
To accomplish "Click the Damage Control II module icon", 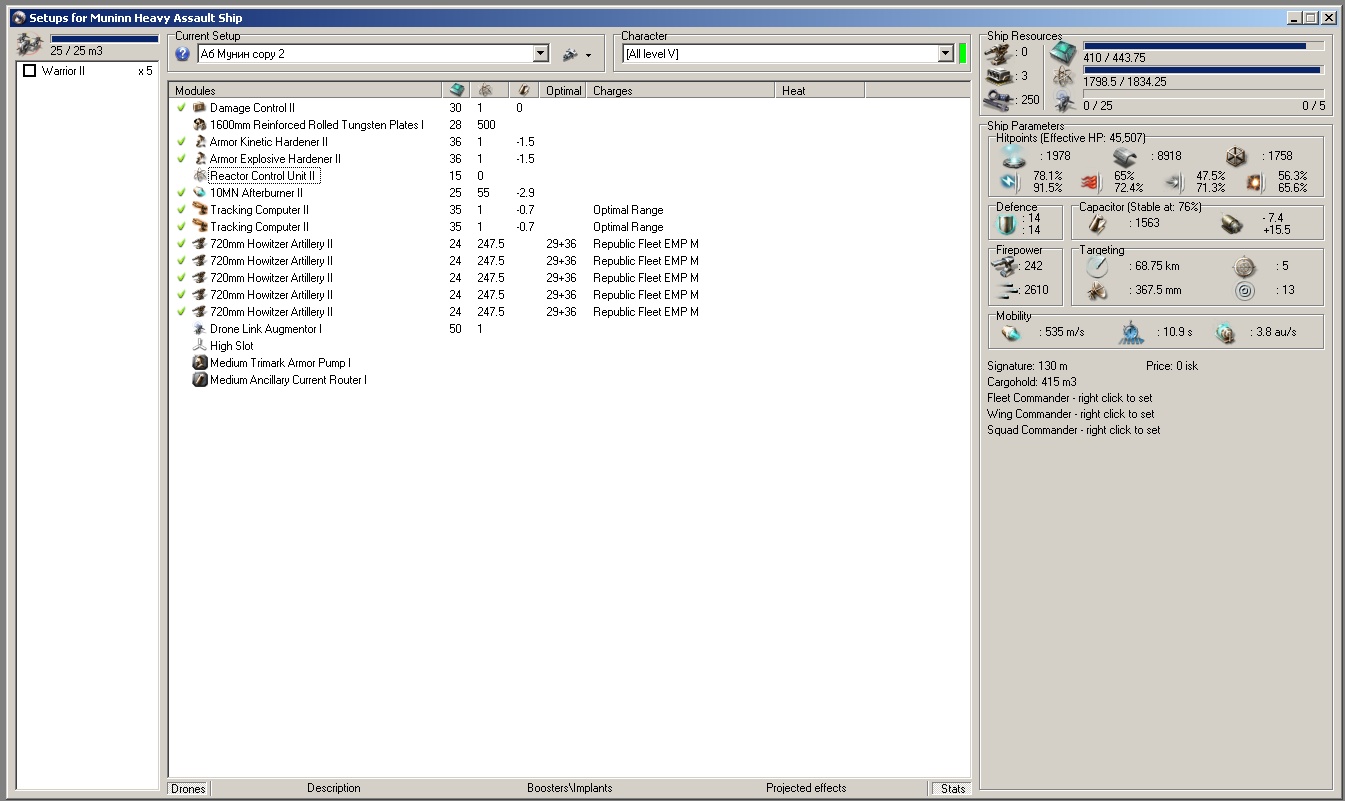I will tap(199, 107).
